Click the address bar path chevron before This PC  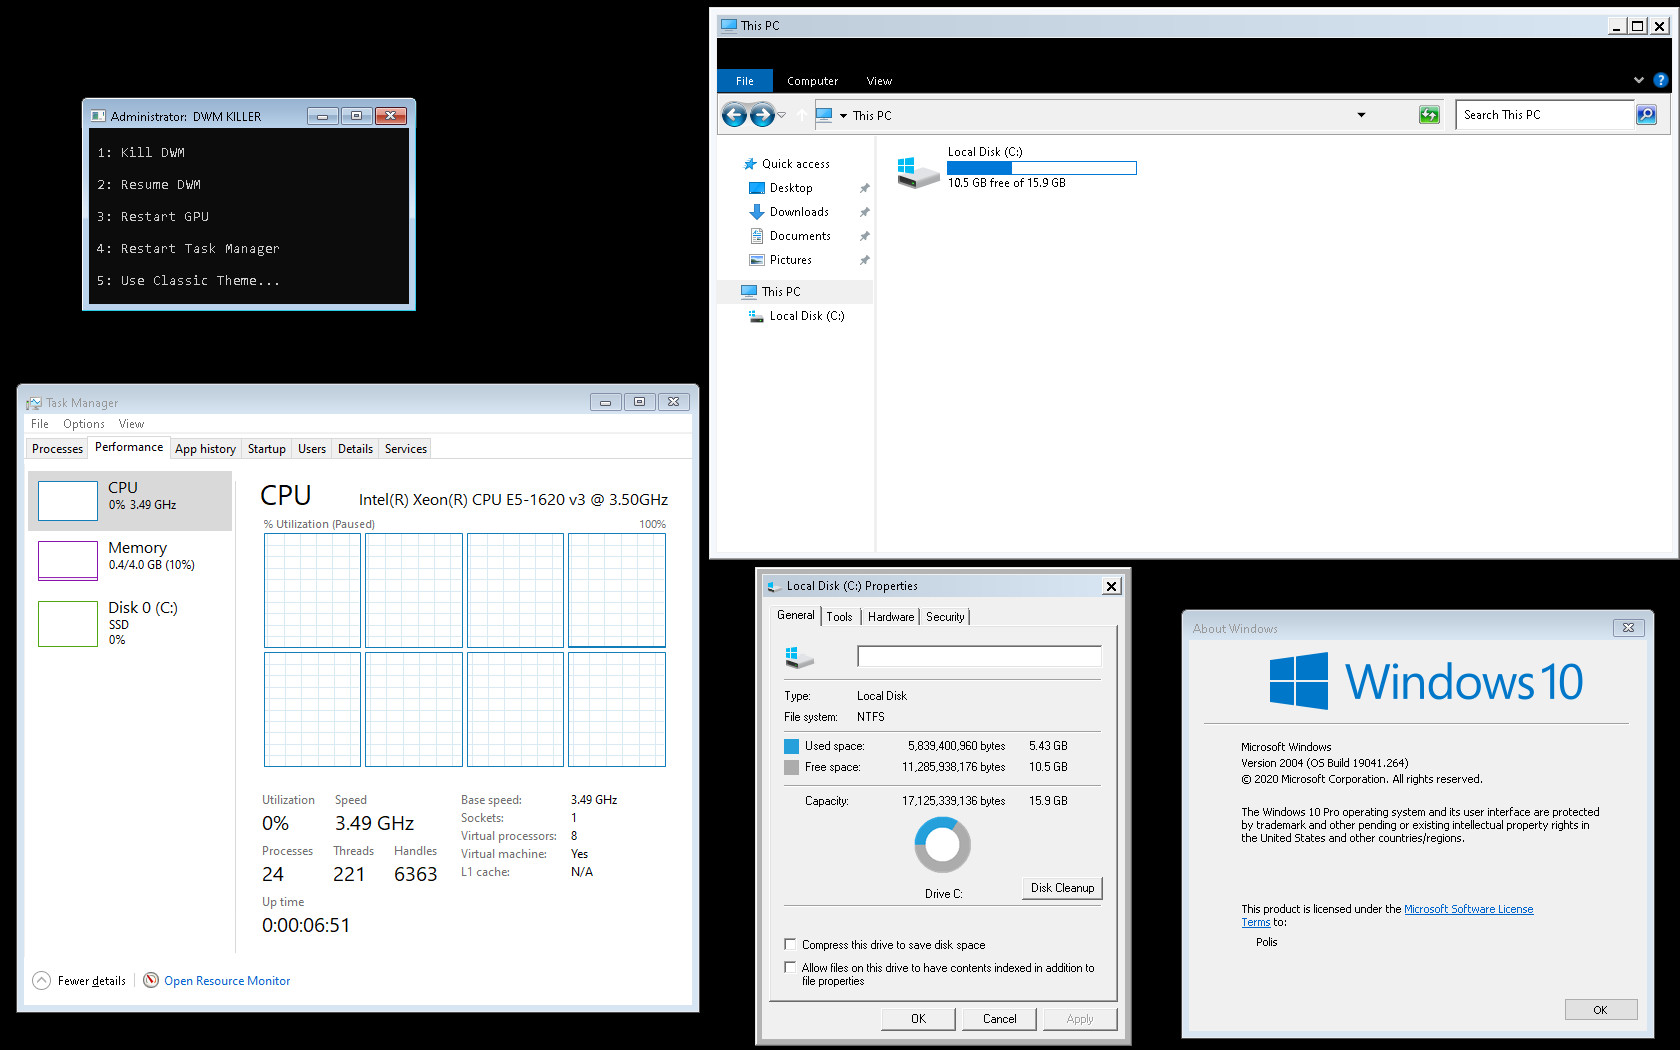[843, 116]
